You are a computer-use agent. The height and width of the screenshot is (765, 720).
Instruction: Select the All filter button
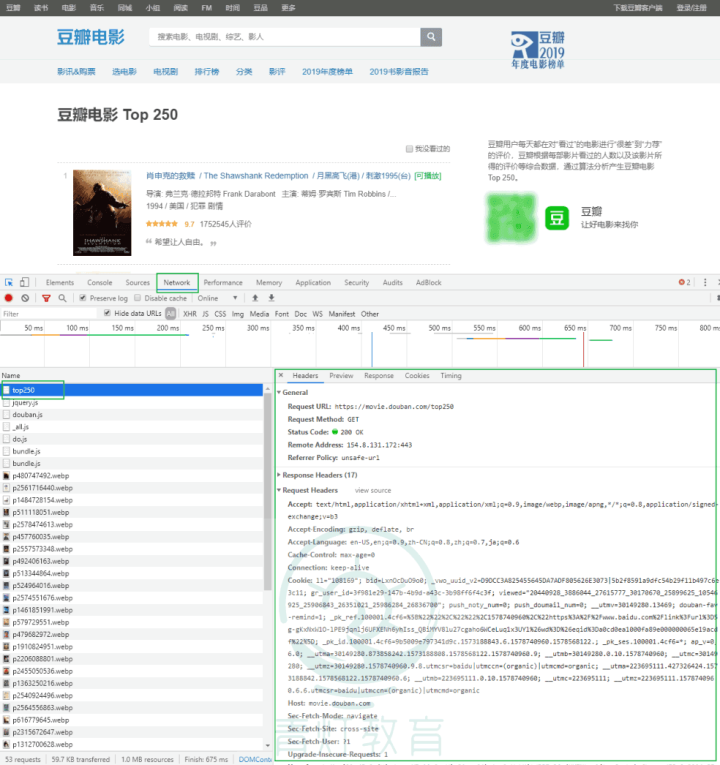click(171, 314)
